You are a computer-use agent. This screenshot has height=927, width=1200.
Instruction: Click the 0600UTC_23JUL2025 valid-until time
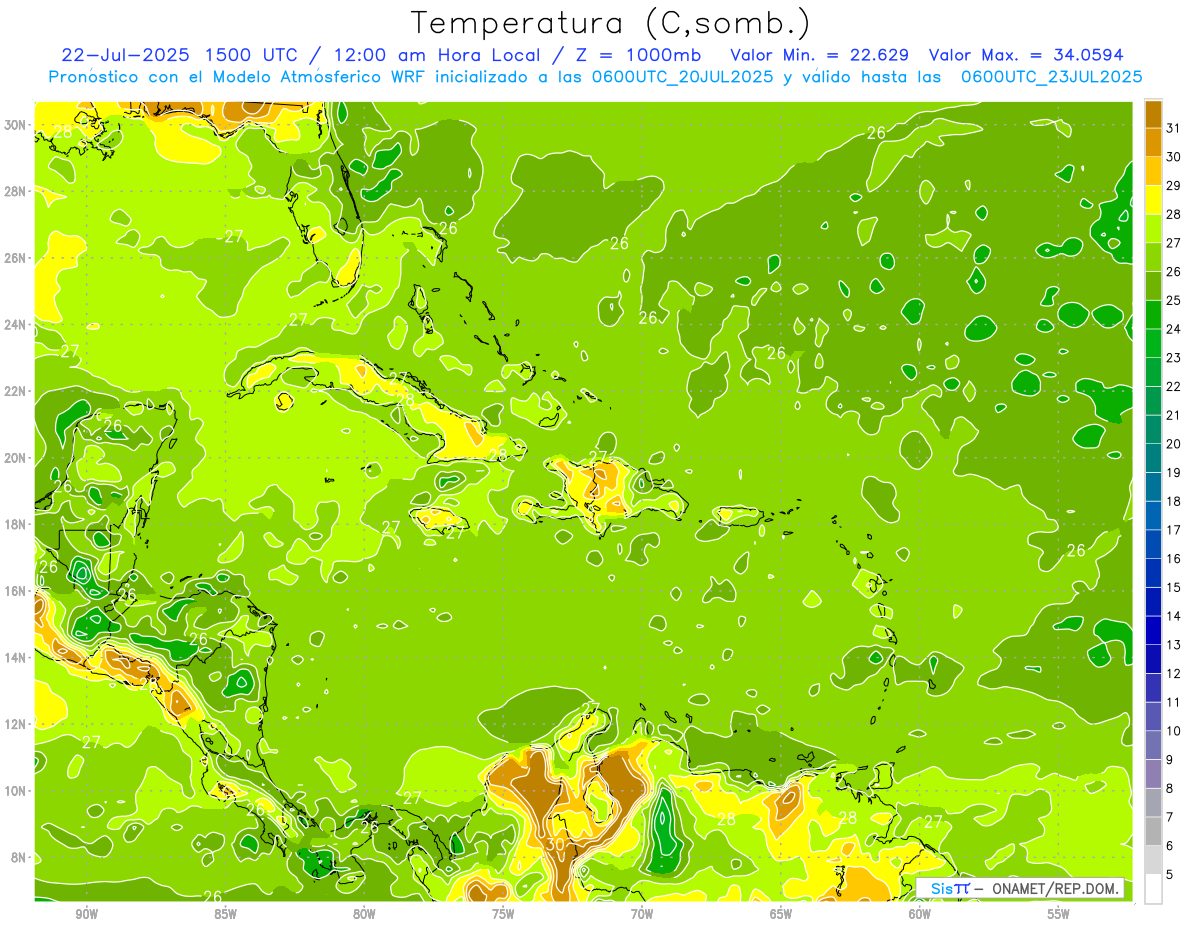pyautogui.click(x=1051, y=77)
